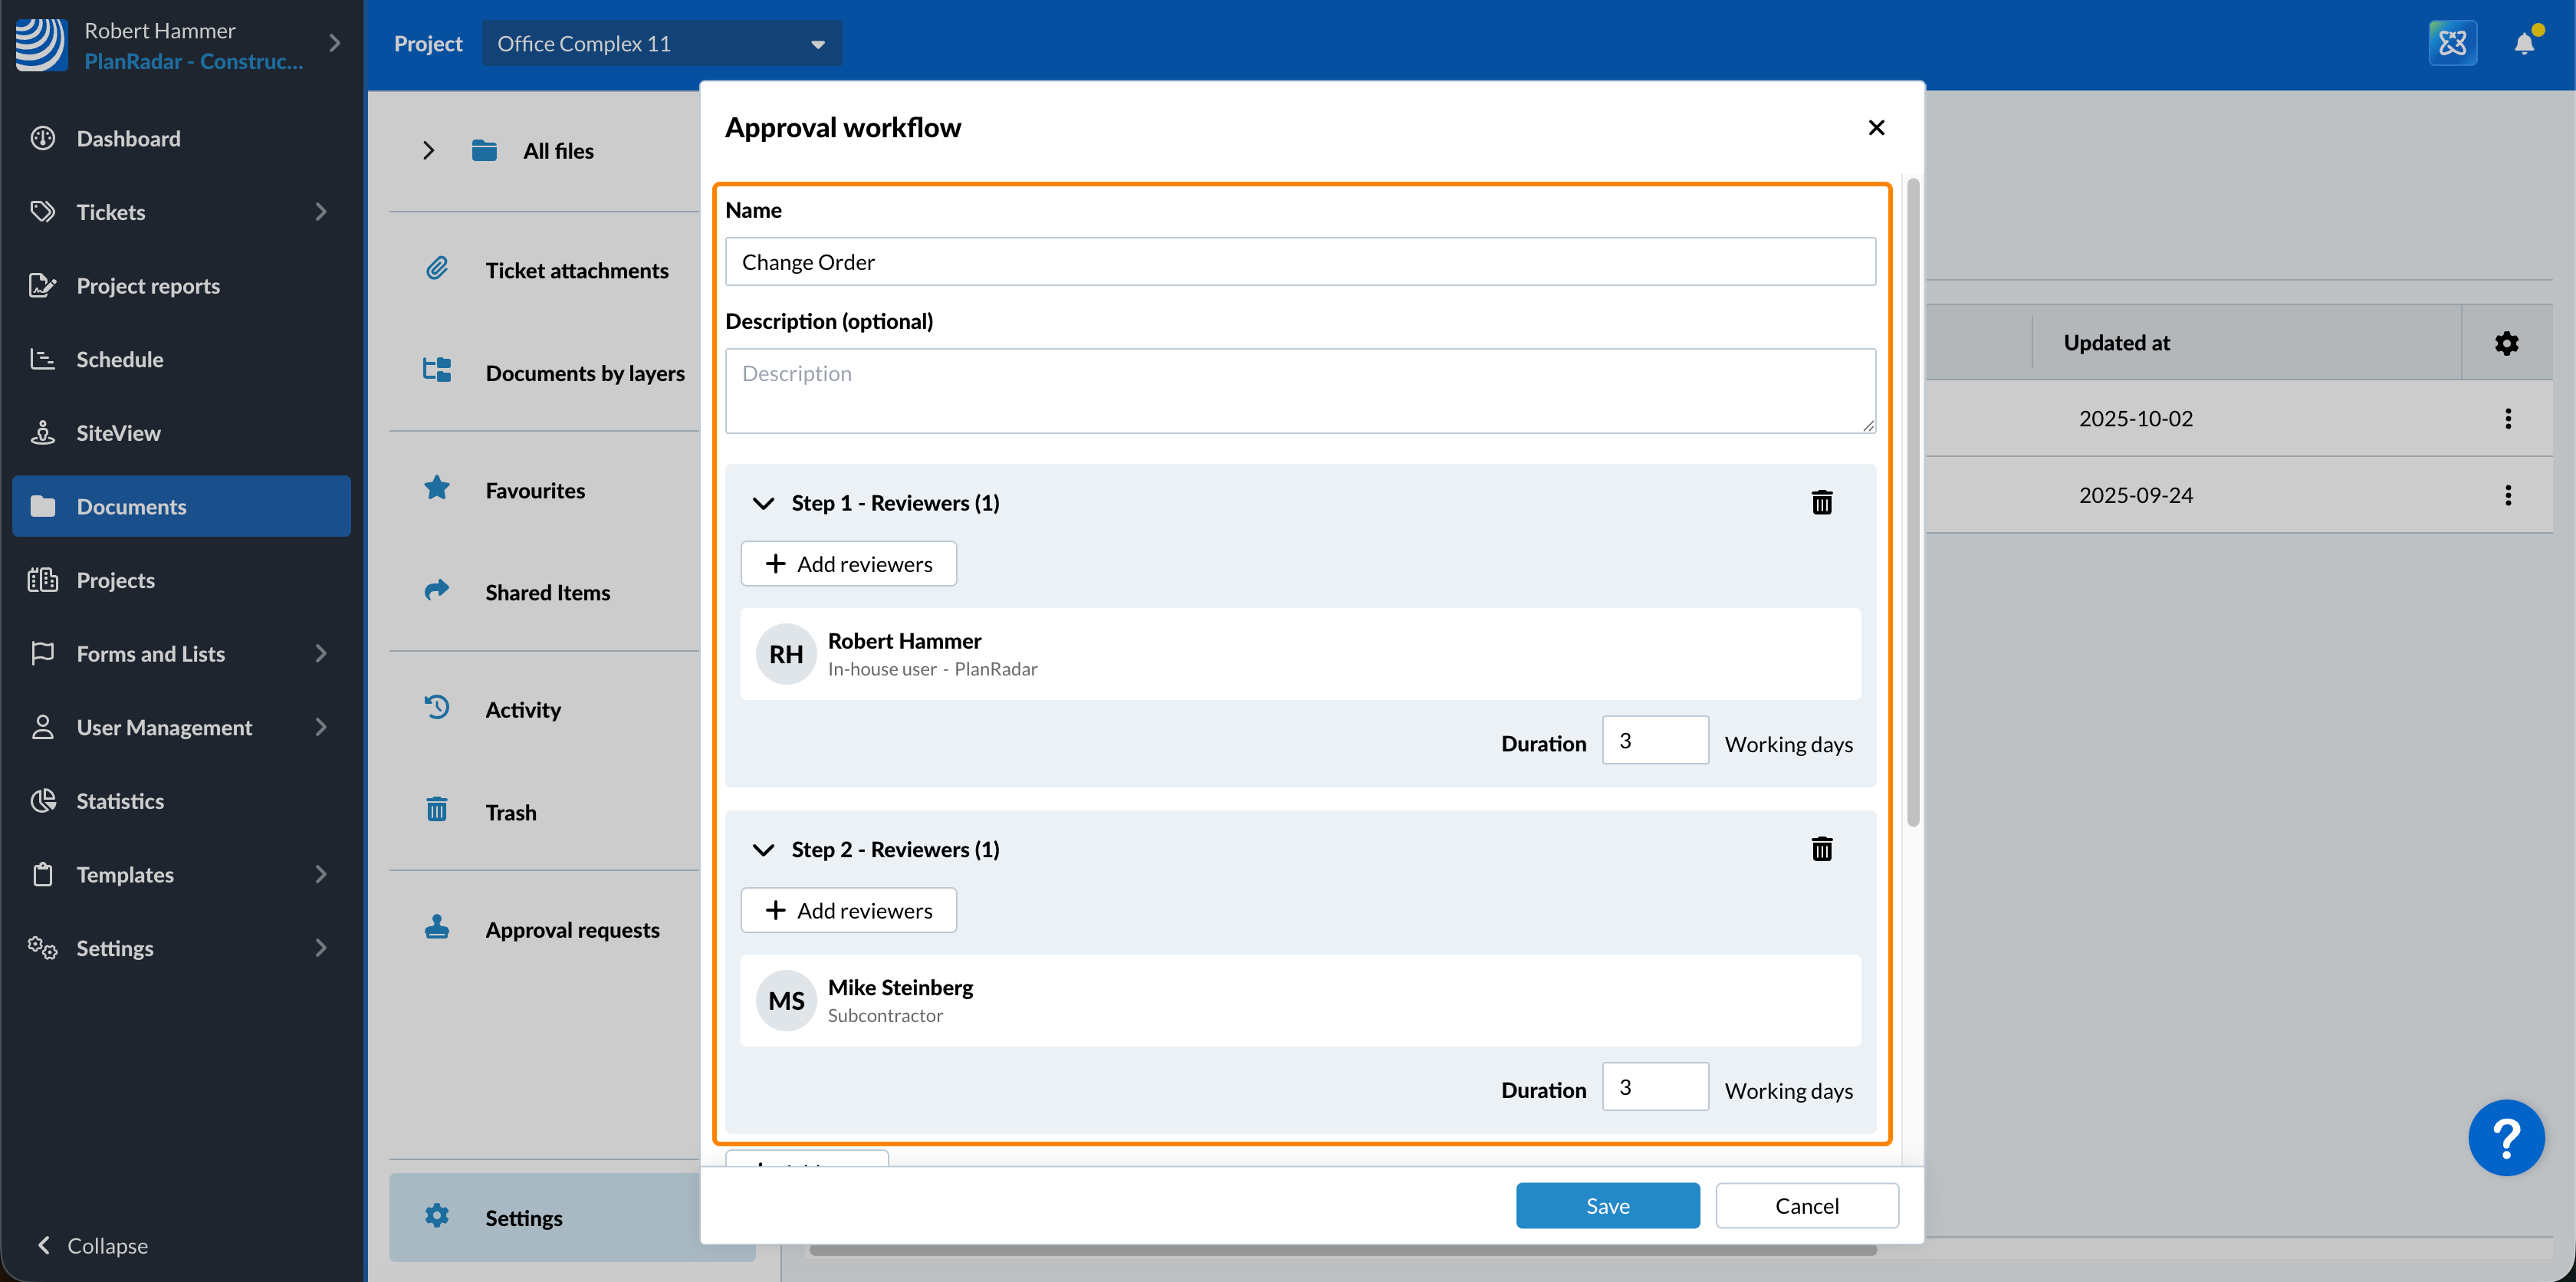Open the Office Complex 11 project dropdown
The width and height of the screenshot is (2576, 1282).
661,43
